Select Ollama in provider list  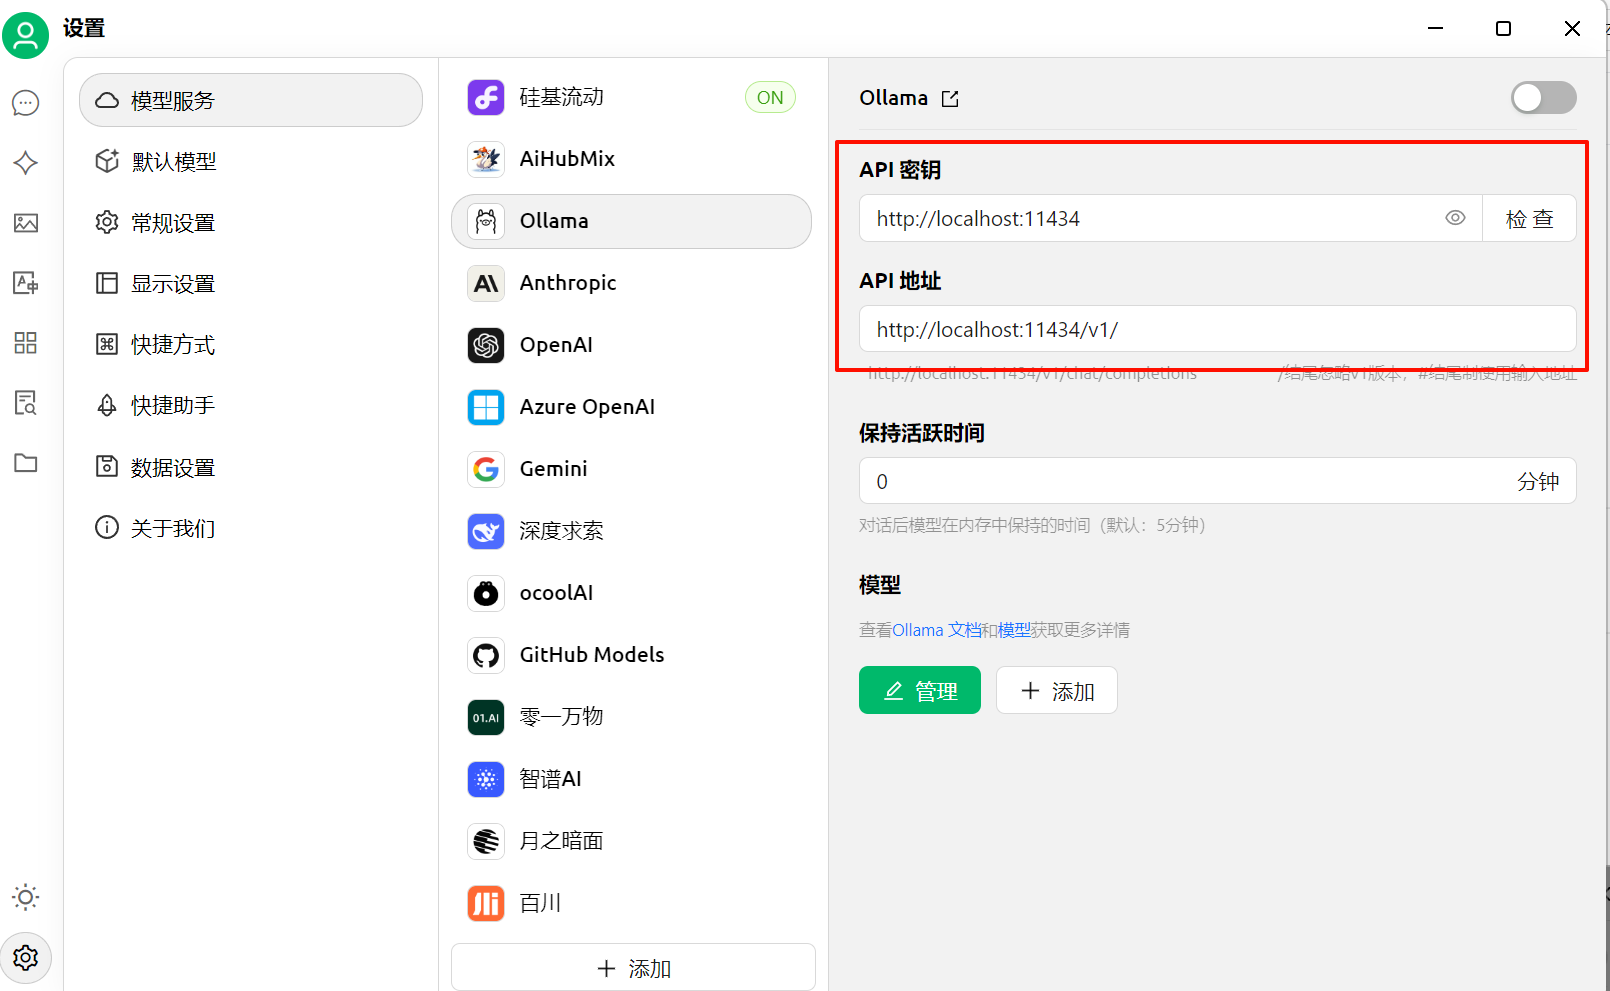[x=631, y=221]
